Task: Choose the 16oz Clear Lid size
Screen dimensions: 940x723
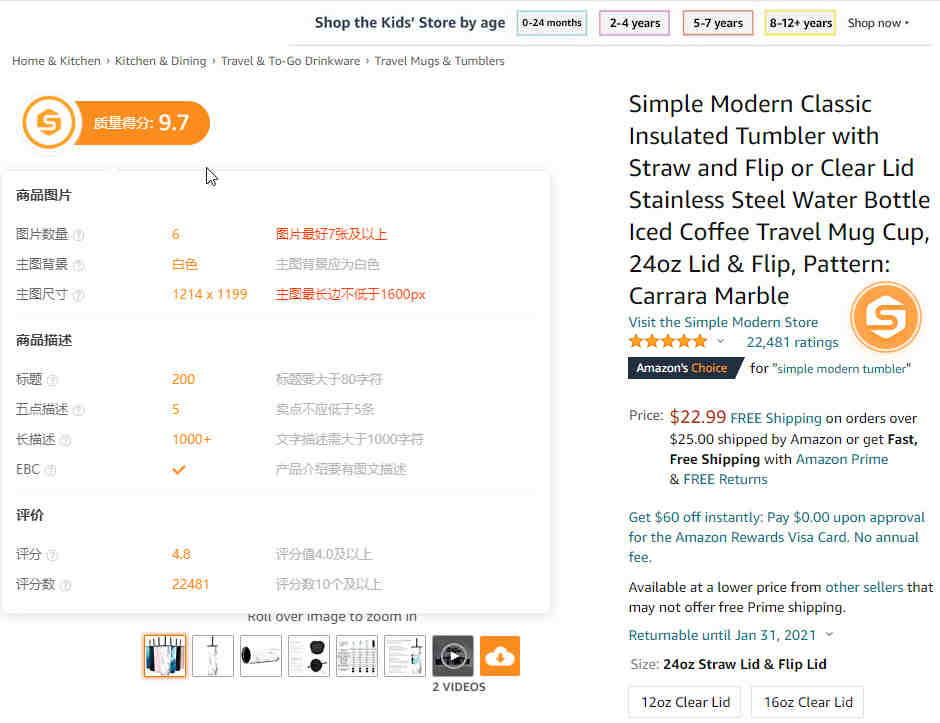Action: 808,702
